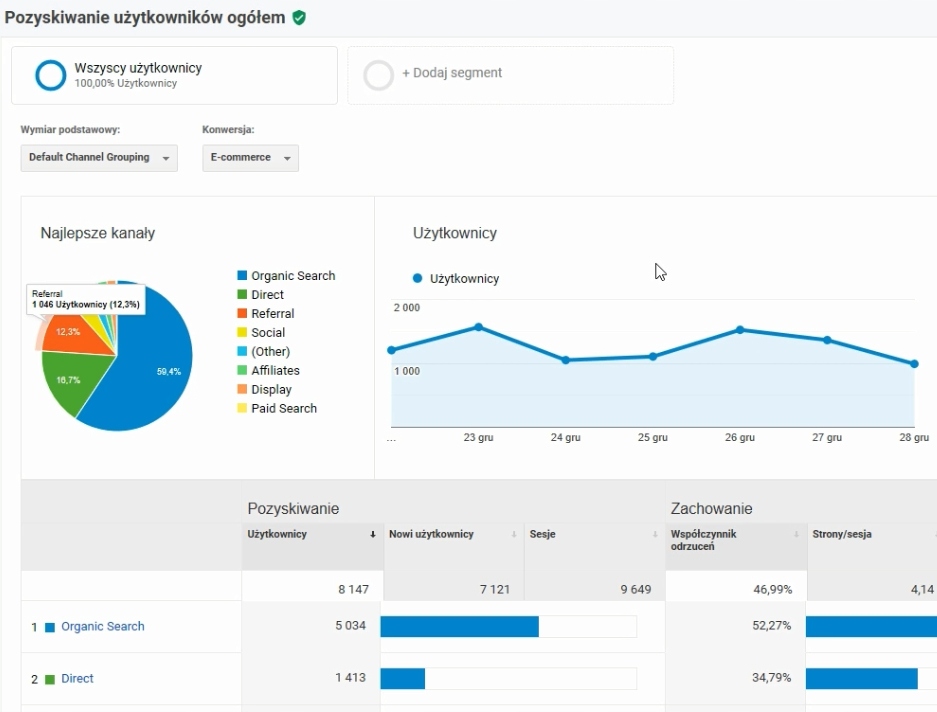937x712 pixels.
Task: Click the Referral orange swatch in pie legend
Action: (x=242, y=314)
